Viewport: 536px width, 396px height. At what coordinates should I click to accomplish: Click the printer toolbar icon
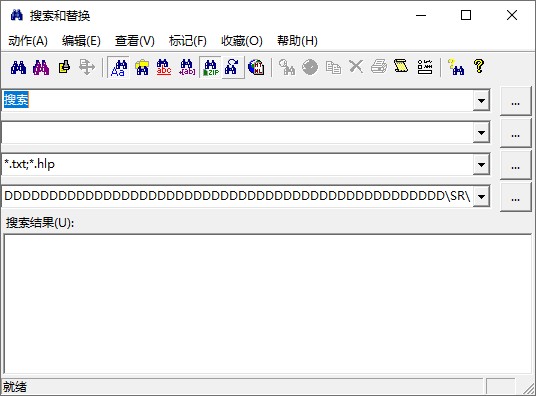pyautogui.click(x=379, y=67)
